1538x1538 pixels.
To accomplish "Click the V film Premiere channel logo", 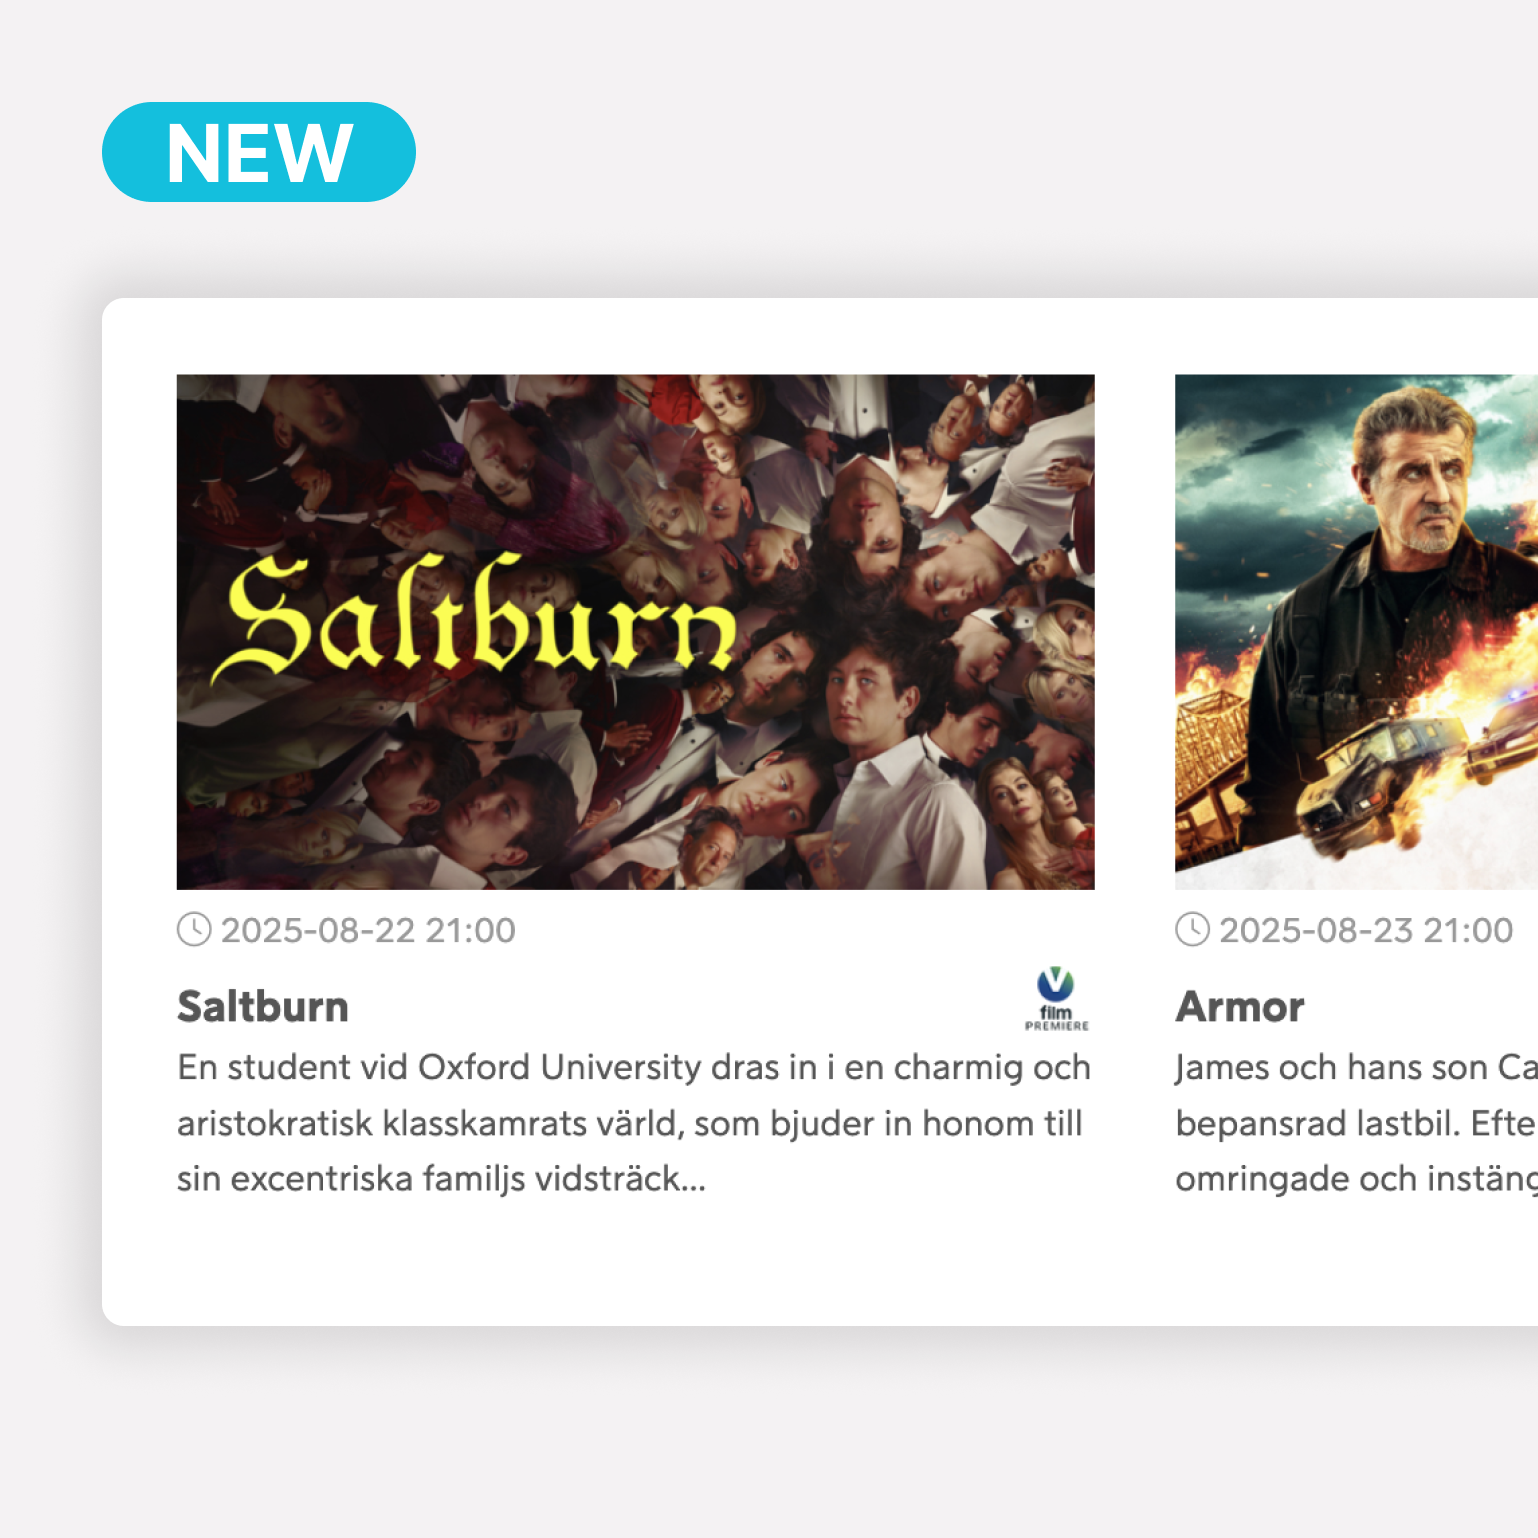I will (x=1056, y=998).
